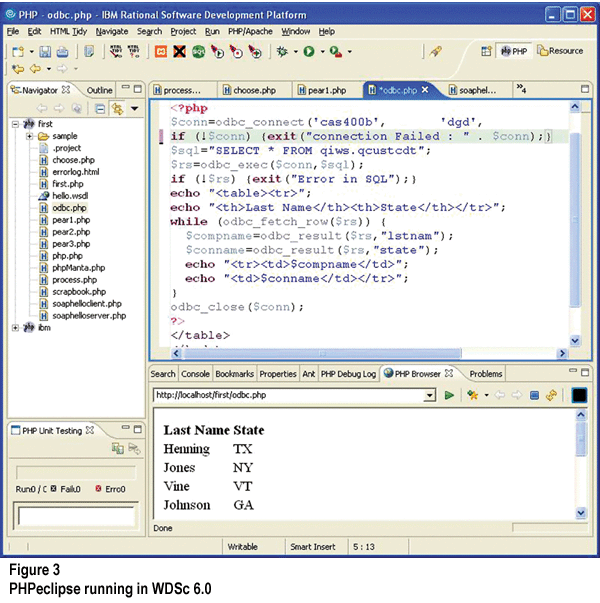Close the PHP Browser view
Screen dimensions: 600x603
449,373
